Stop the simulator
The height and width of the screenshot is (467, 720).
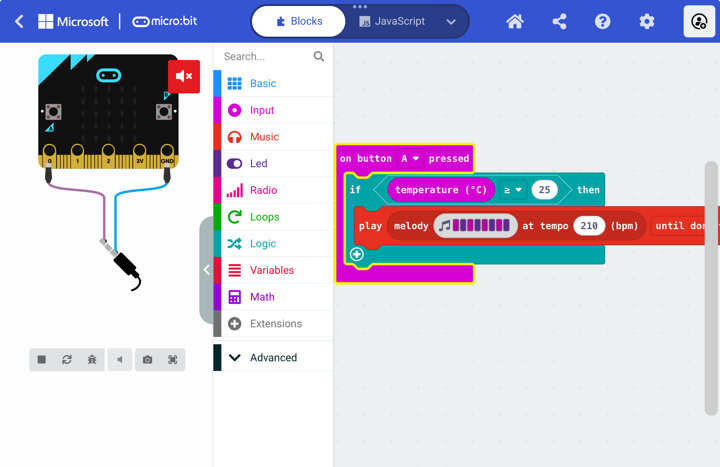pyautogui.click(x=42, y=360)
